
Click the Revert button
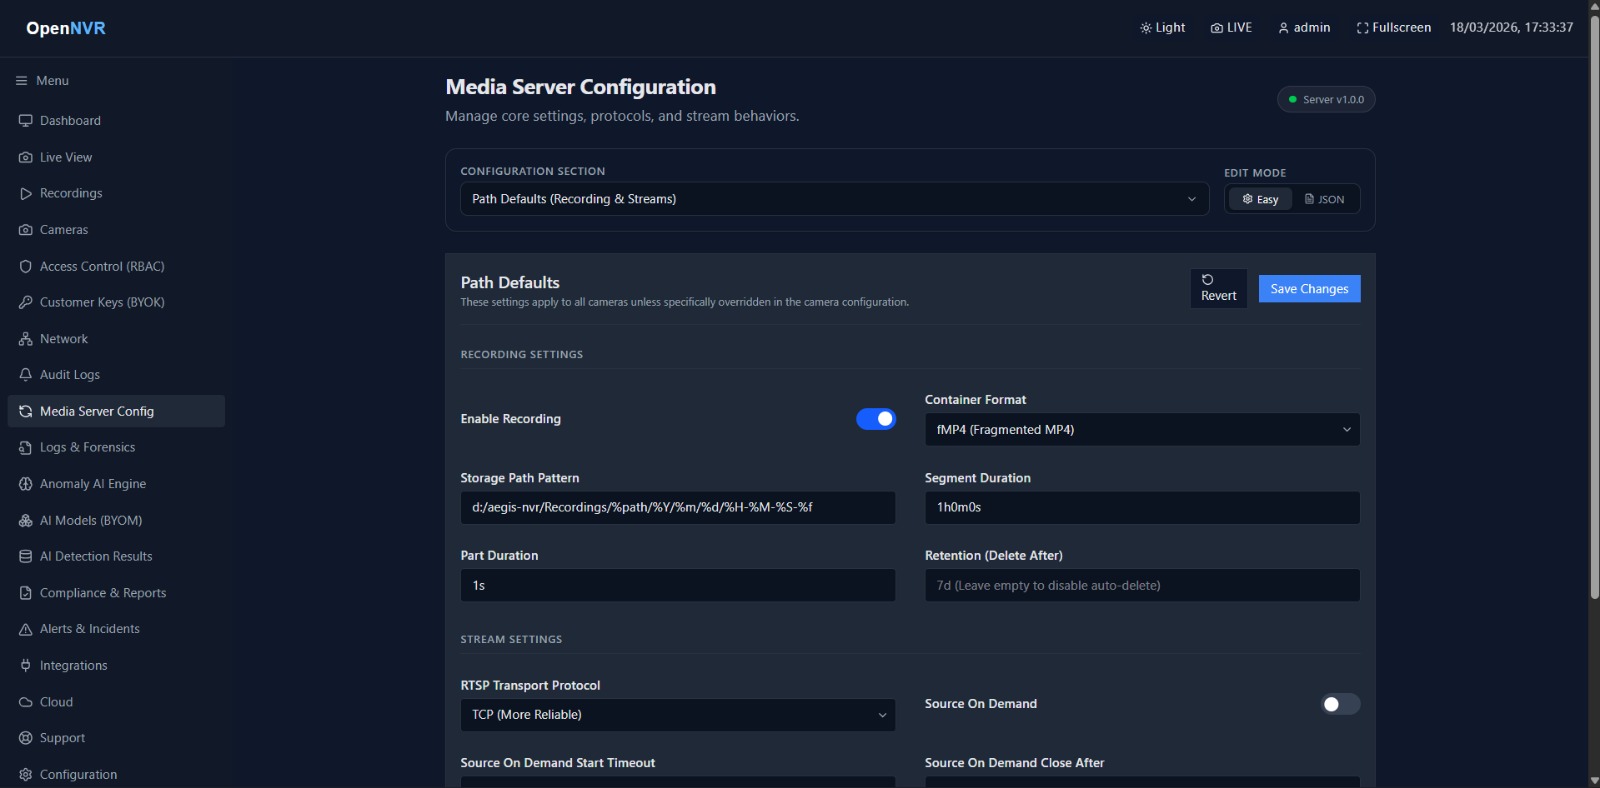pos(1218,288)
